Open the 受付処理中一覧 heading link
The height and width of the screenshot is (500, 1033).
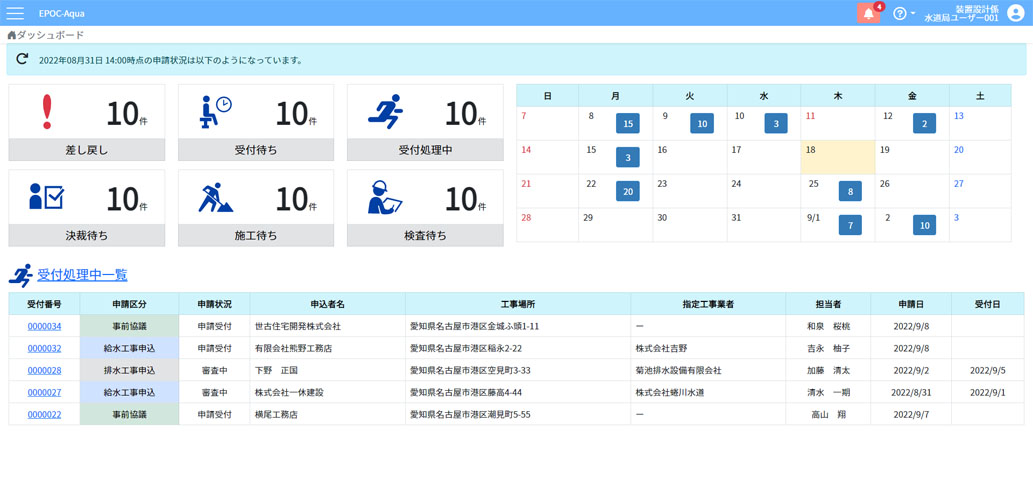coord(82,275)
